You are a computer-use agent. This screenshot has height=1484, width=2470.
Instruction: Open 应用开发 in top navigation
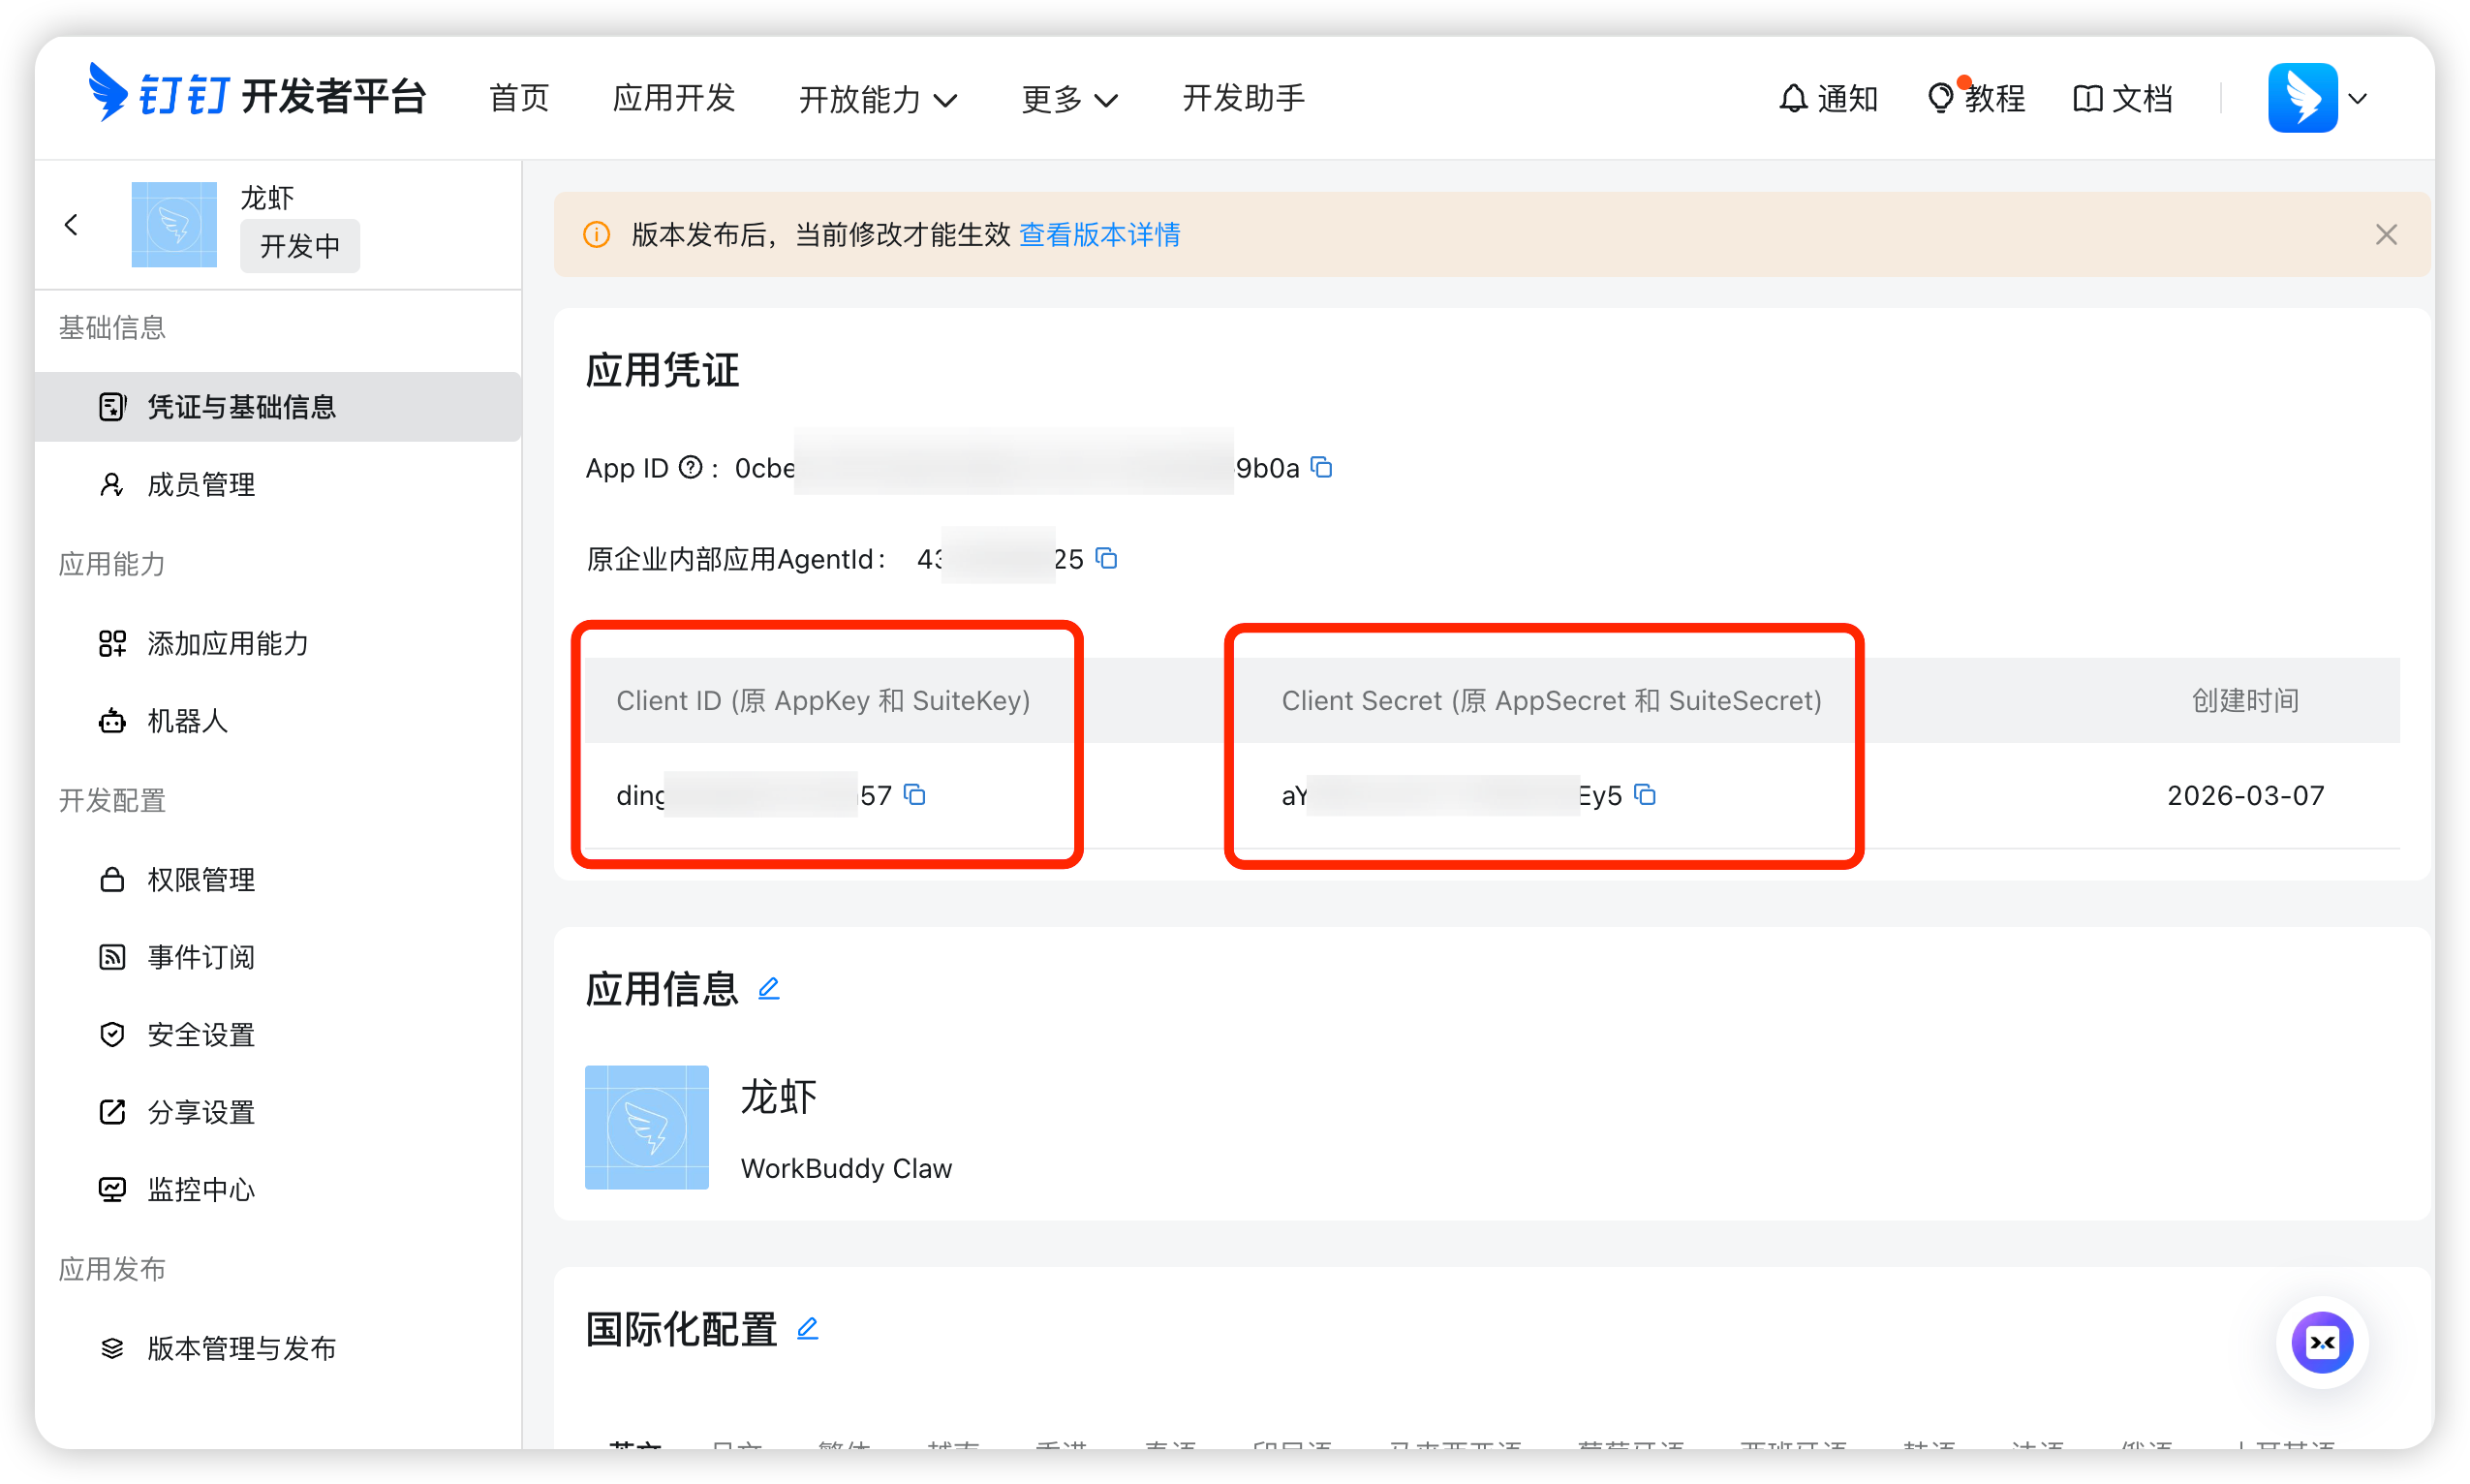pos(674,98)
